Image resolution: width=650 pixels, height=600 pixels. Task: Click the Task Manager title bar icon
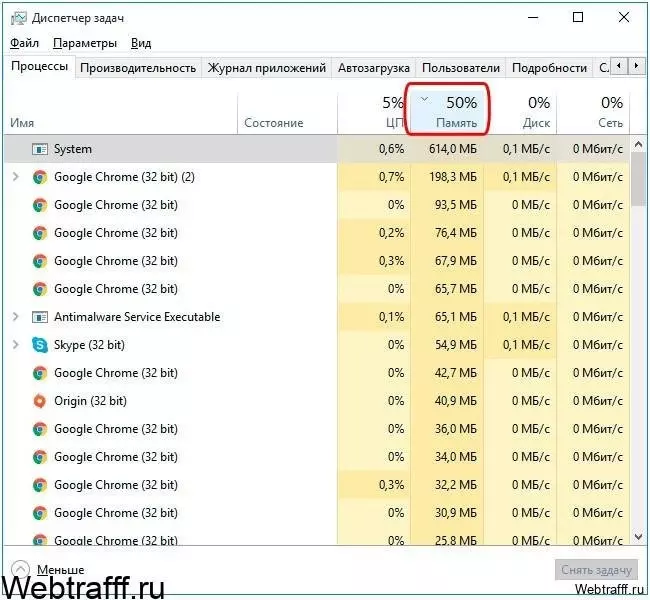pyautogui.click(x=18, y=18)
